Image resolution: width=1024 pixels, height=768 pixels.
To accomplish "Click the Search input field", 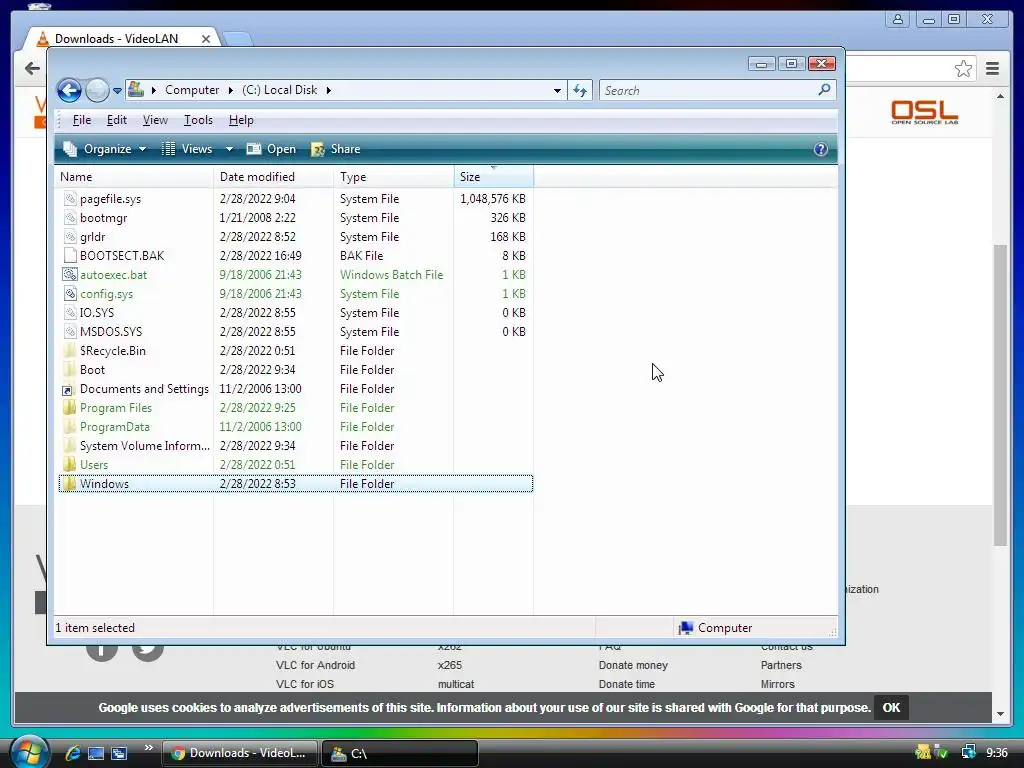I will [x=707, y=91].
